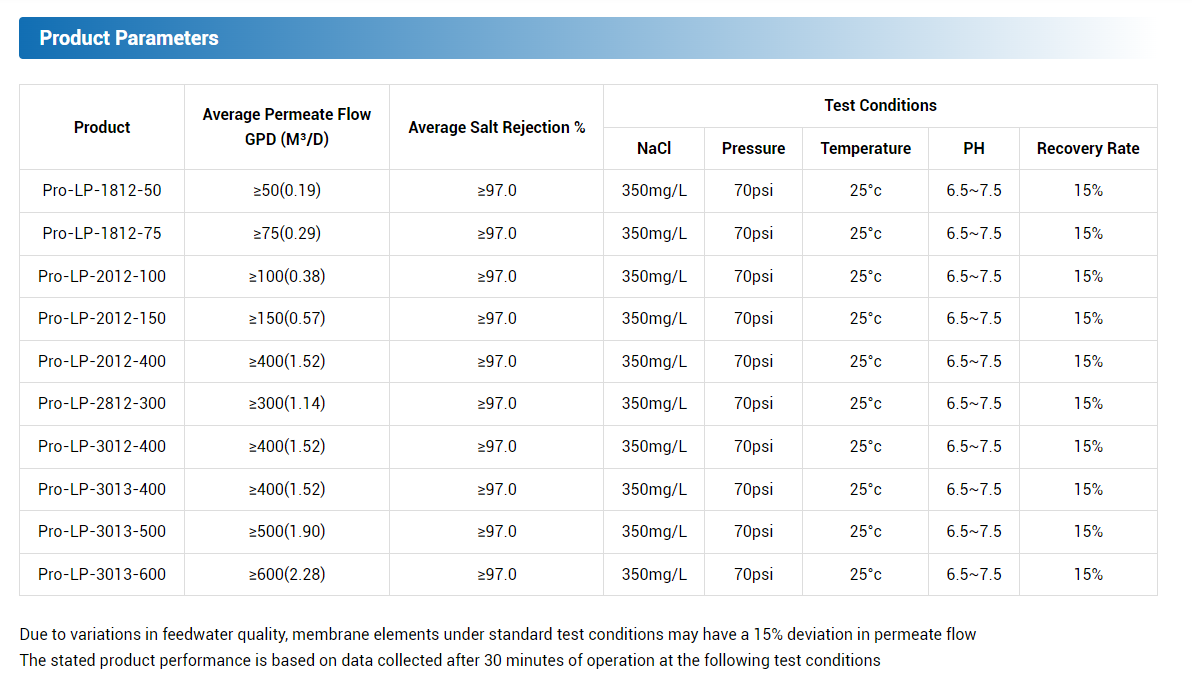The height and width of the screenshot is (679, 1192).
Task: Select the Recovery Rate column header
Action: pyautogui.click(x=1088, y=148)
